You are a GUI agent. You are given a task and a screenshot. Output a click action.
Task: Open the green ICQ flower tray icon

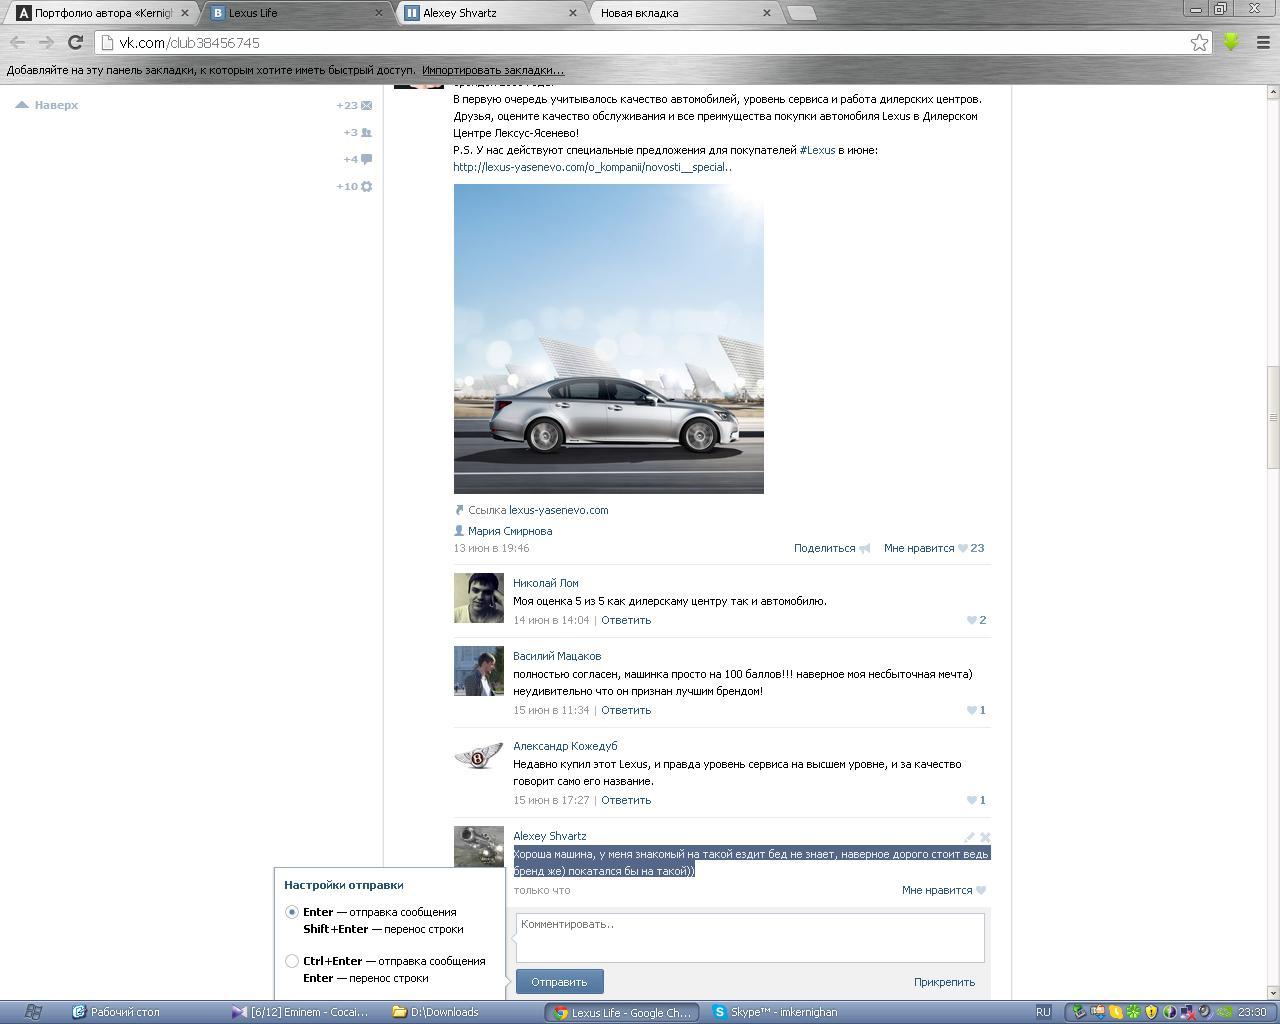[x=1133, y=1012]
